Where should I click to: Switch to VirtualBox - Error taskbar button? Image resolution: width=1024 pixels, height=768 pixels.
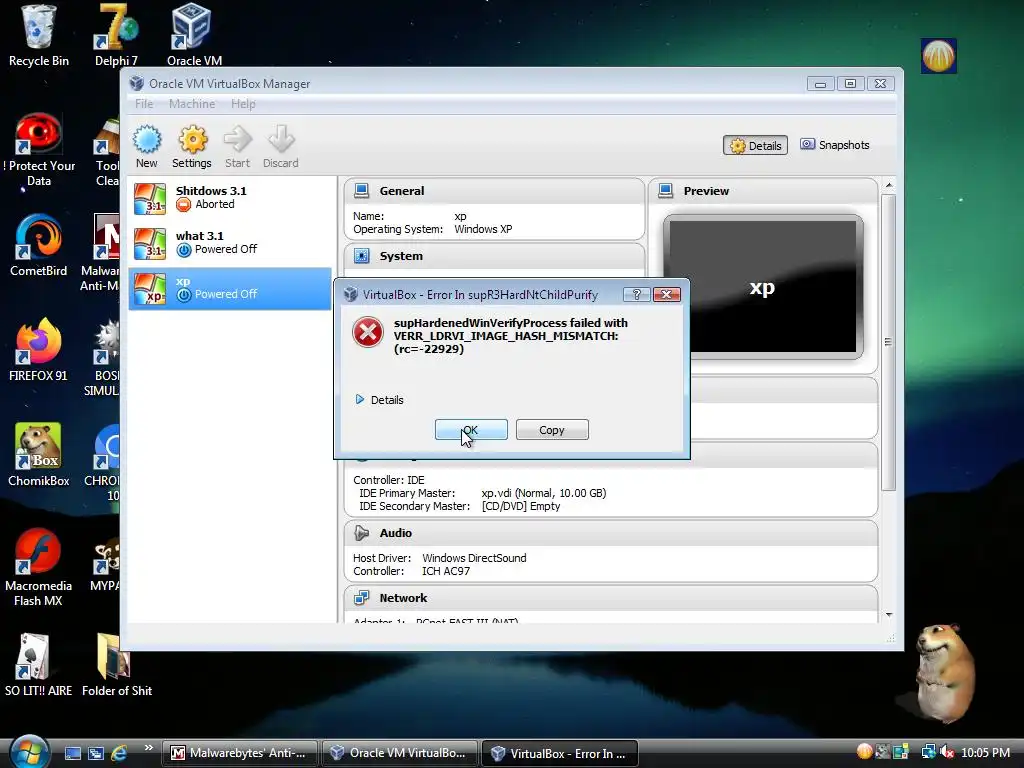click(x=560, y=753)
